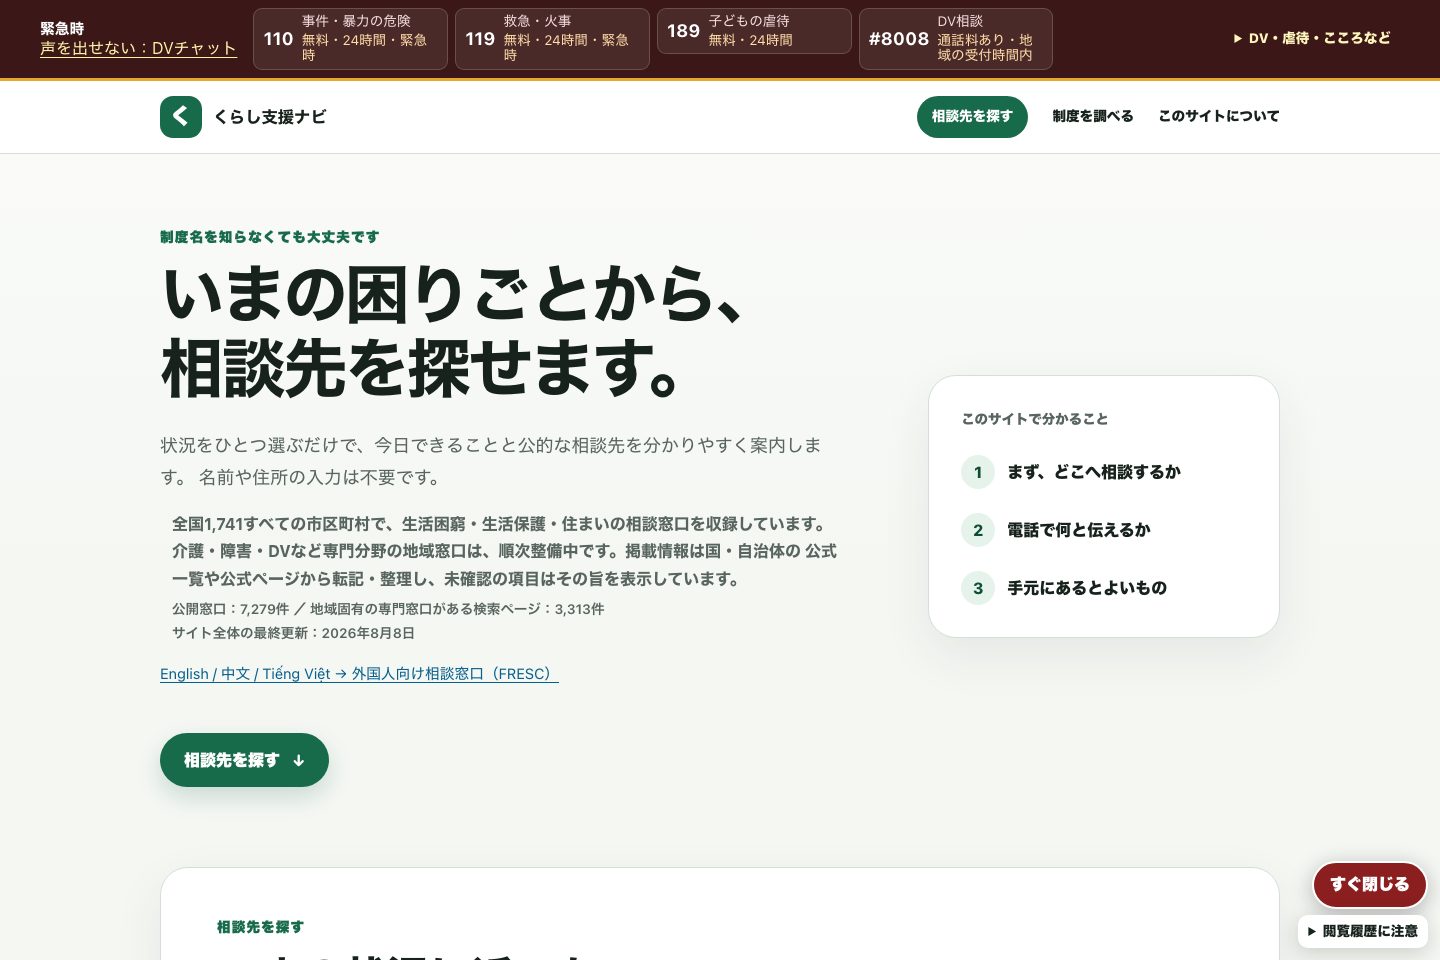Click the 緊急時 label in the top bar
This screenshot has width=1440, height=960.
coord(62,29)
